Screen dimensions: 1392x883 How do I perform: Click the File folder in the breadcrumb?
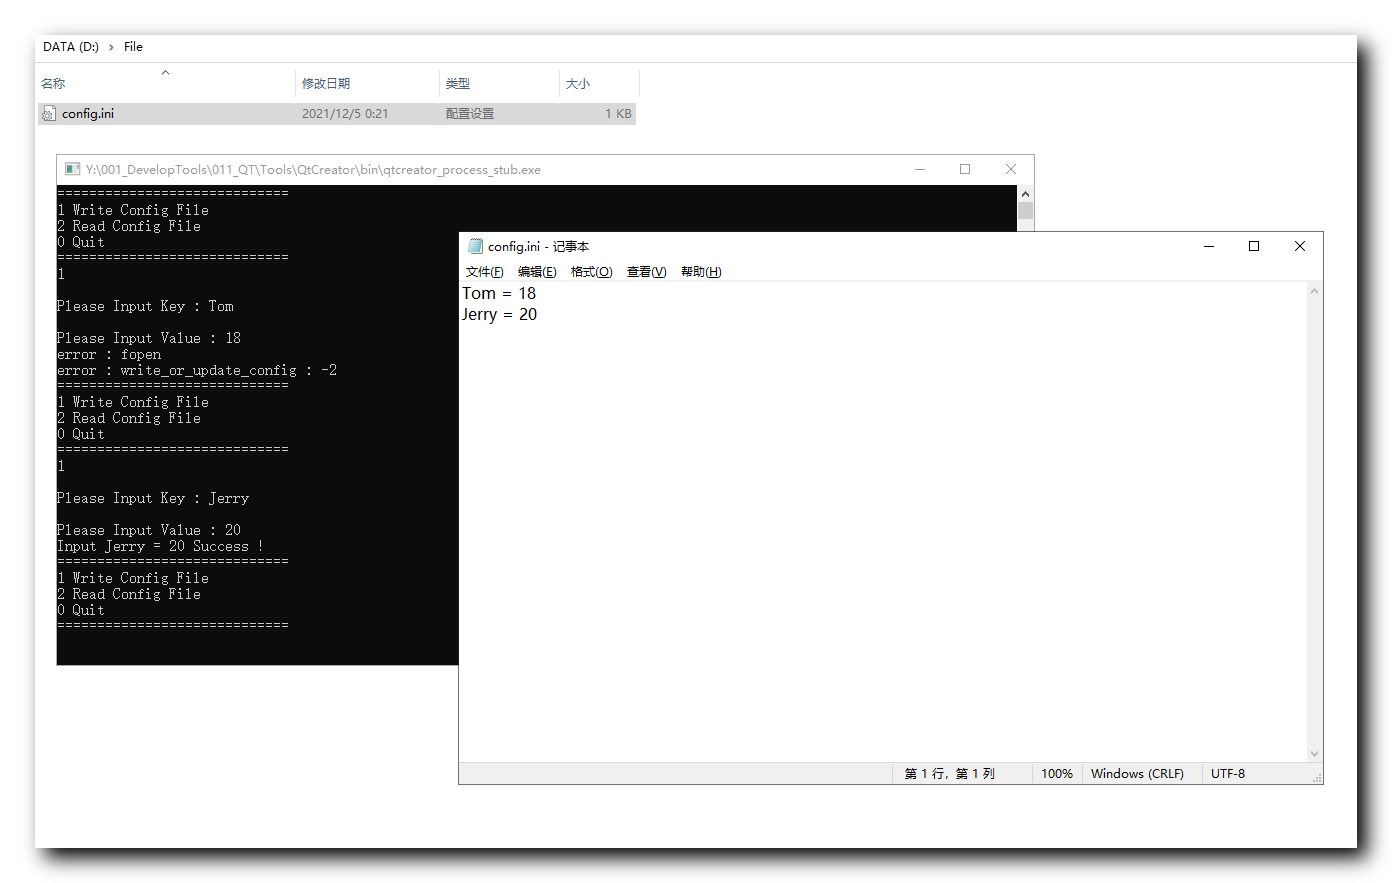[x=133, y=47]
